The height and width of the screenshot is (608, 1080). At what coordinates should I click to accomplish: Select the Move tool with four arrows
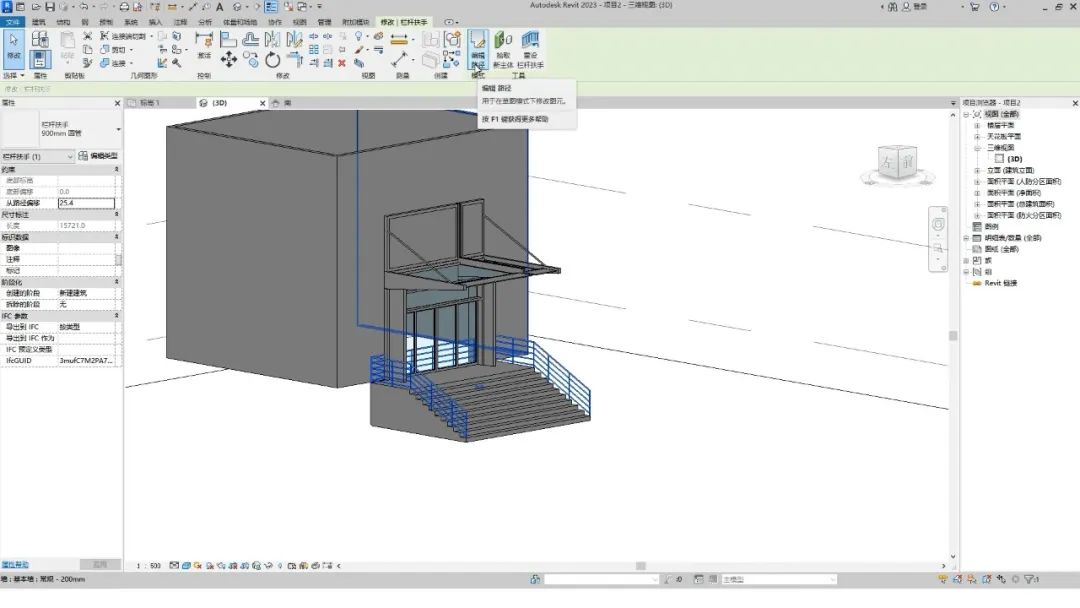coord(229,60)
